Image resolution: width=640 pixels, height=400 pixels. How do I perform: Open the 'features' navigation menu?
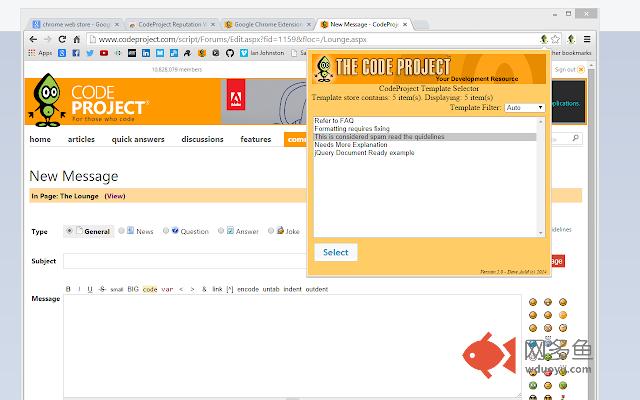(x=256, y=139)
